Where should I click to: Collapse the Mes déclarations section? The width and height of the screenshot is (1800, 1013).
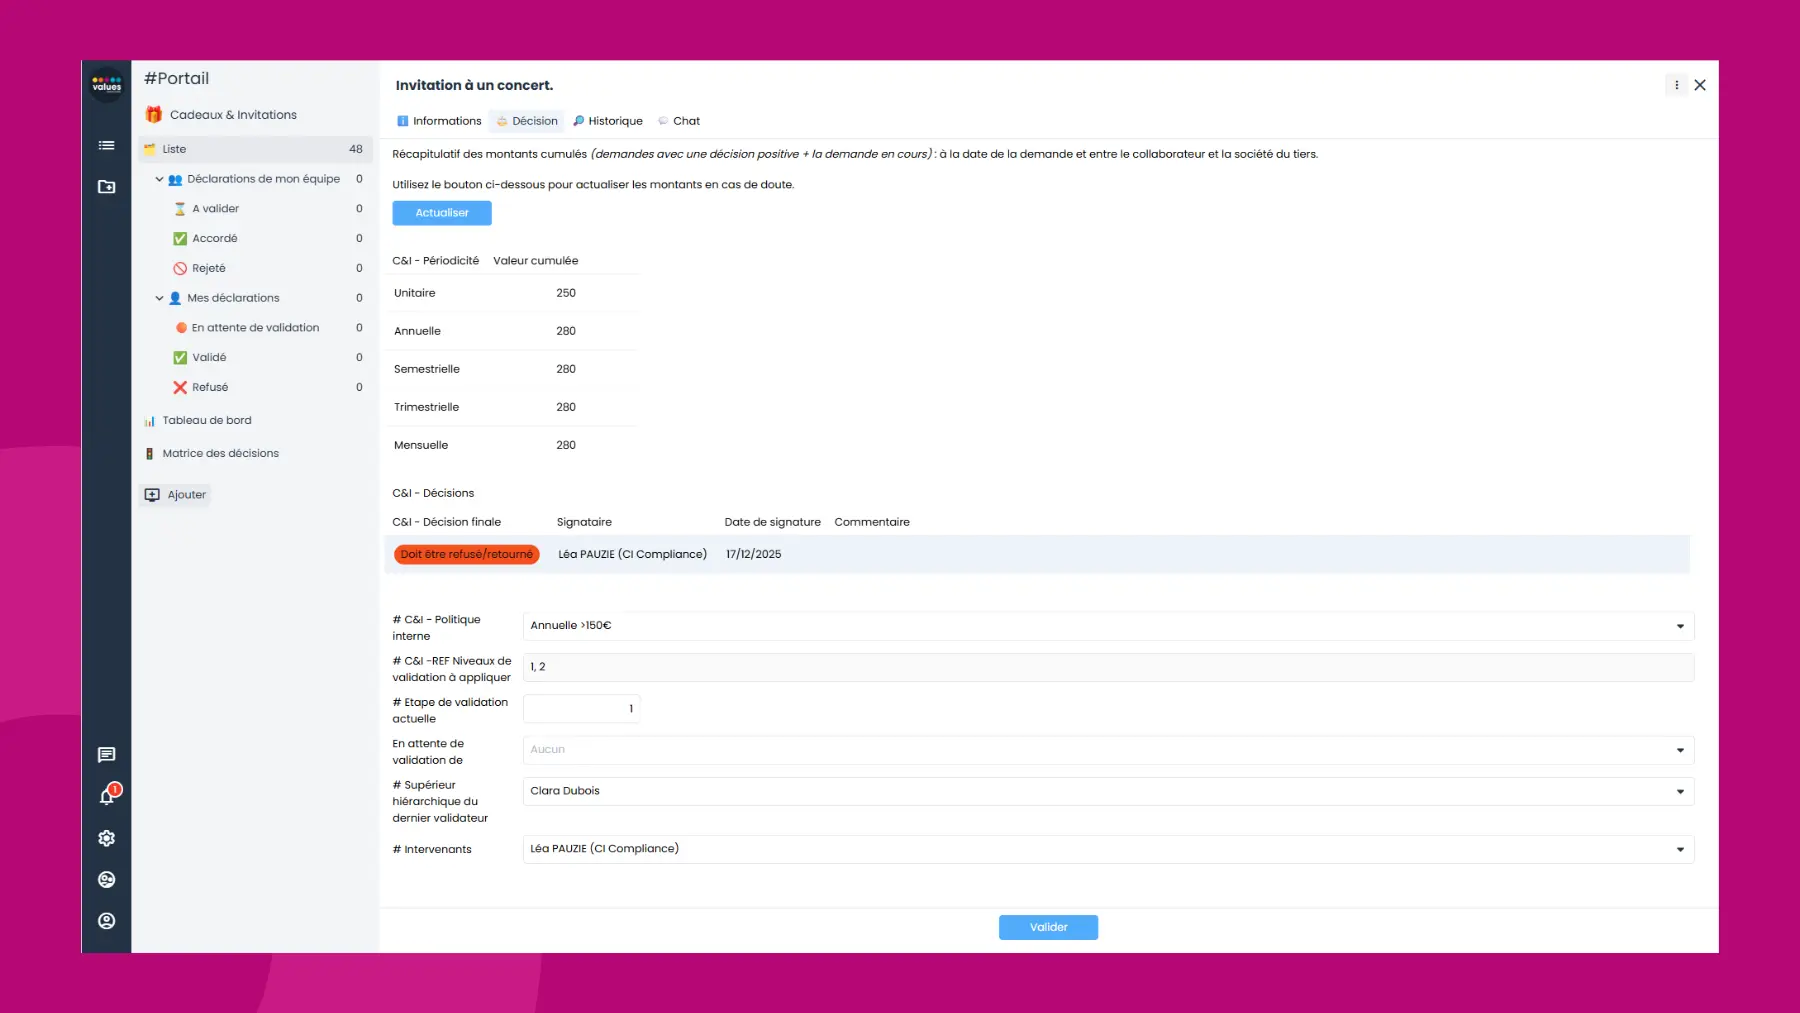pyautogui.click(x=158, y=297)
